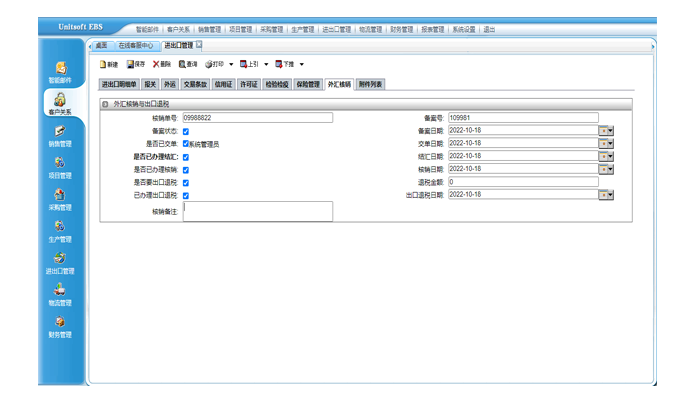This screenshot has height=400, width=700.
Task: Click the 退税金额 input field
Action: 530,182
